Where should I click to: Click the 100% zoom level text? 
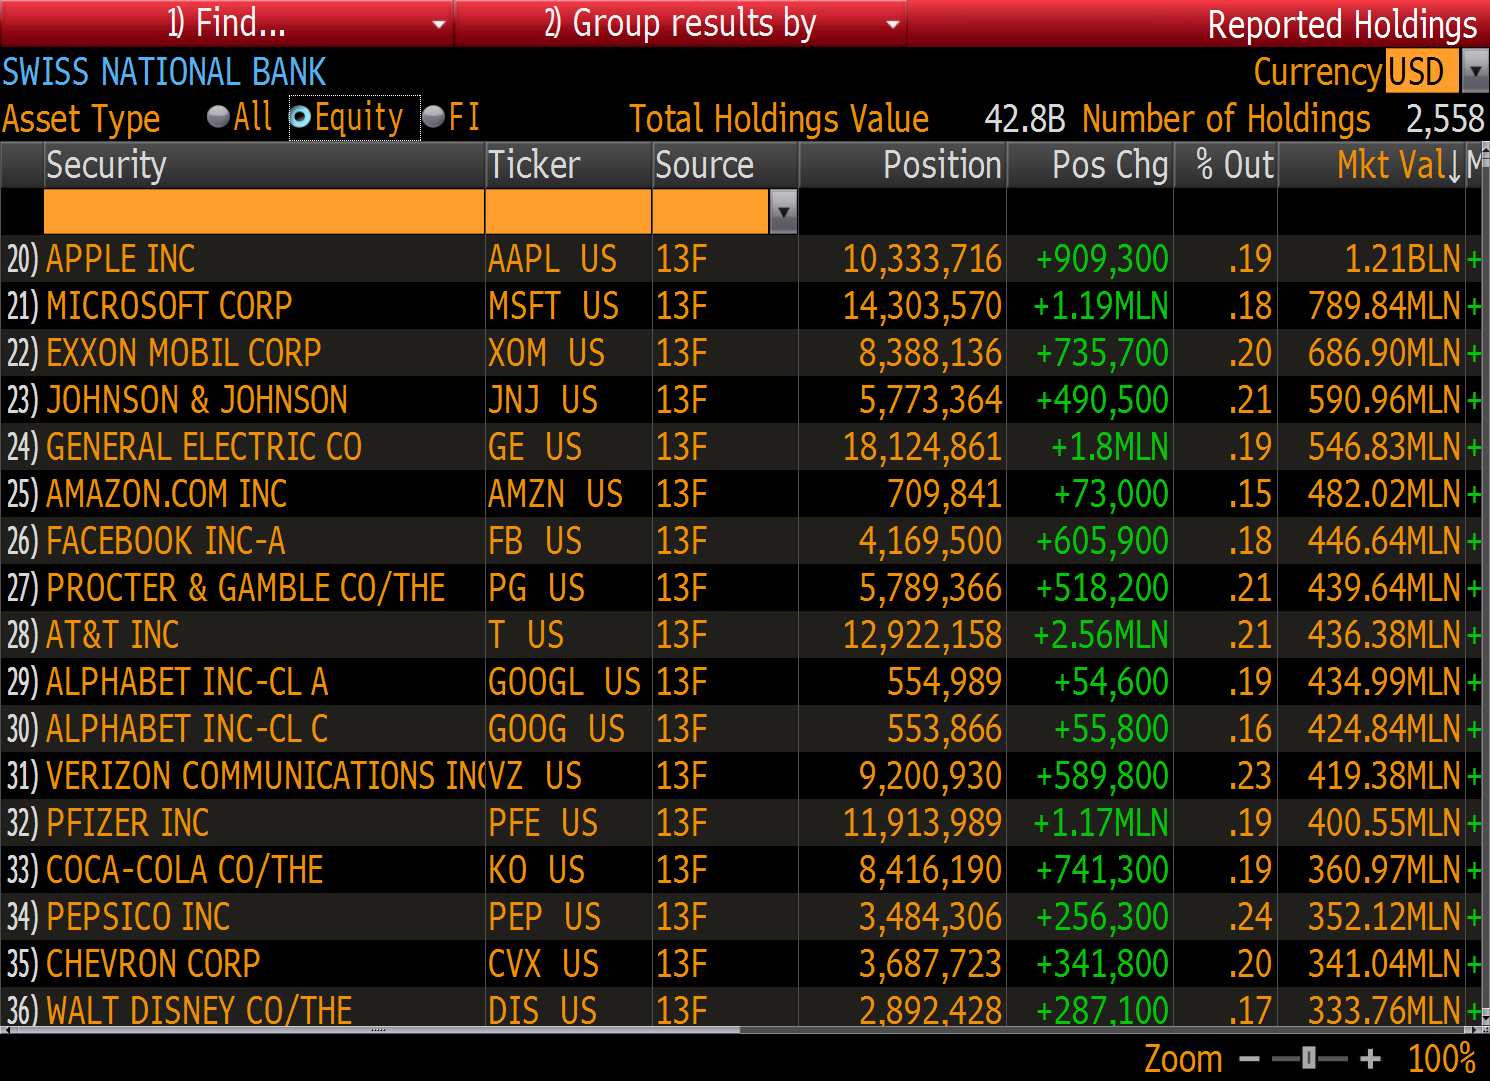1442,1058
